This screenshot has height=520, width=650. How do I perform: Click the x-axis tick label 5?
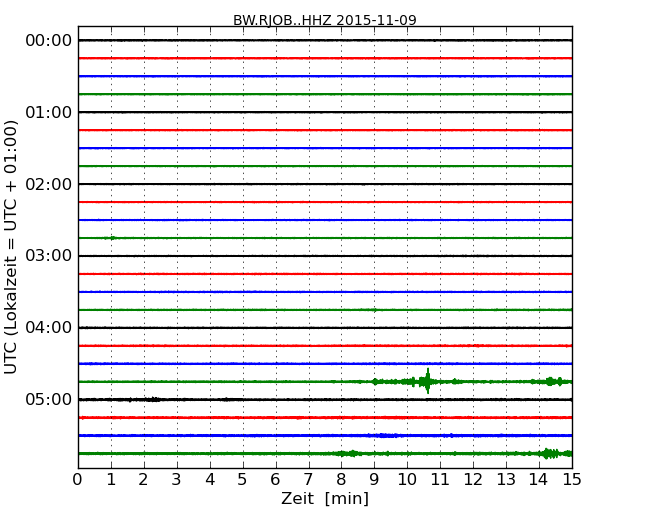243,480
